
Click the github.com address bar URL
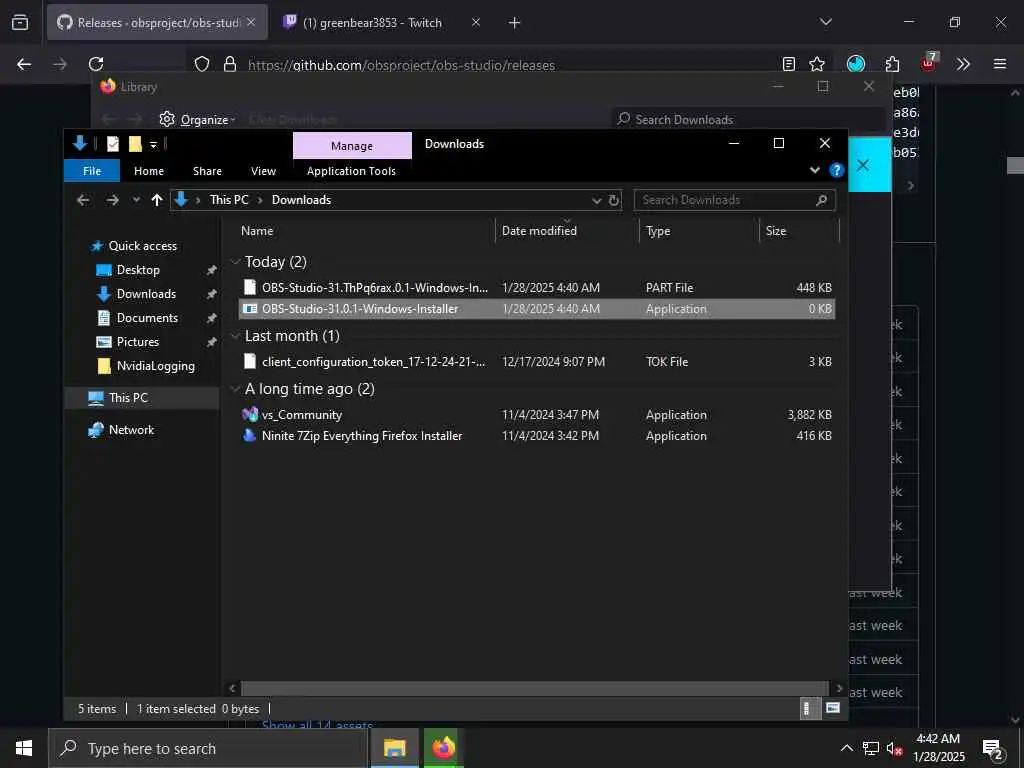[x=401, y=65]
